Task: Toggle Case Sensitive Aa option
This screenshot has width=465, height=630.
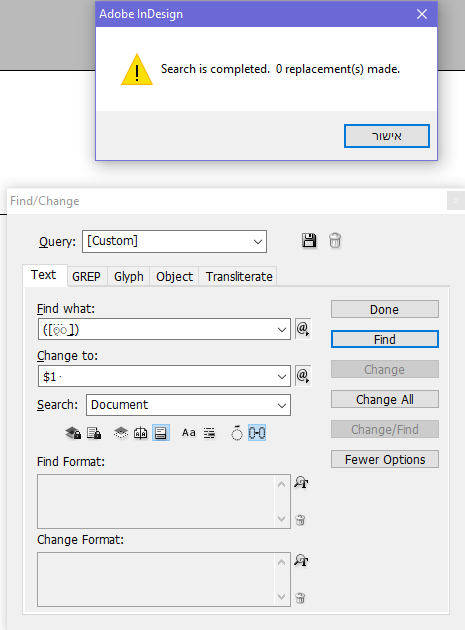Action: click(188, 433)
